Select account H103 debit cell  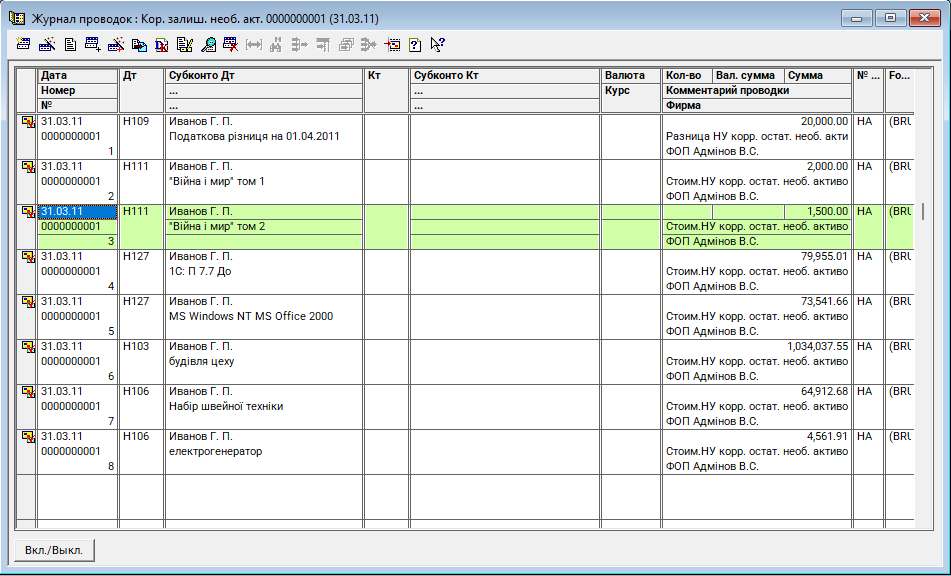(141, 346)
